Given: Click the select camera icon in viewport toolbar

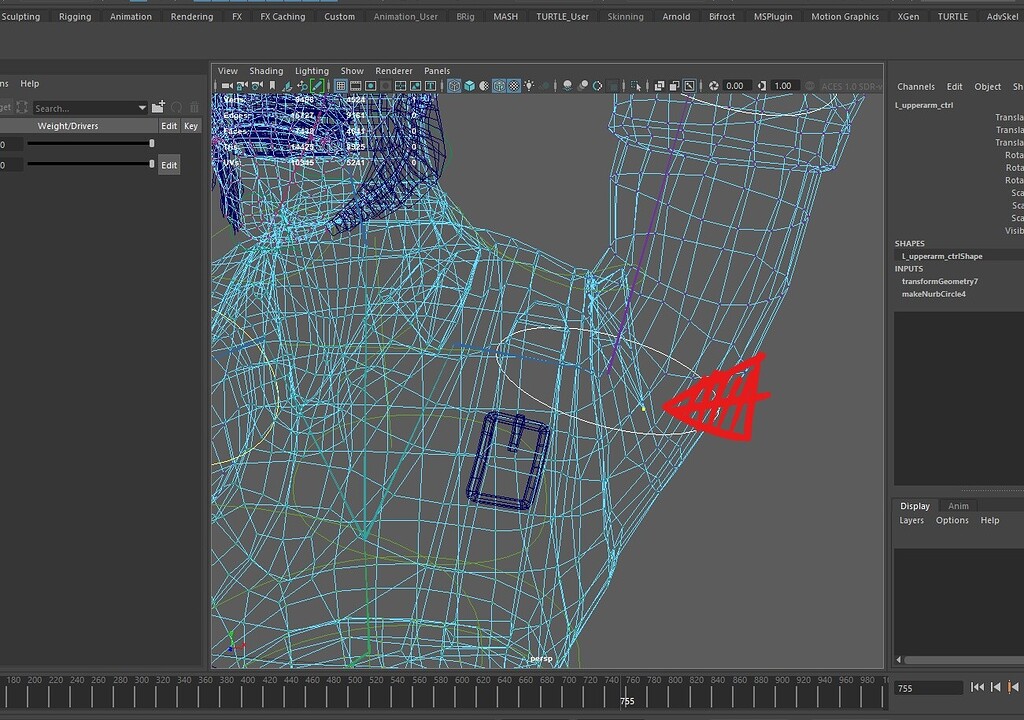Looking at the screenshot, I should click(x=225, y=86).
